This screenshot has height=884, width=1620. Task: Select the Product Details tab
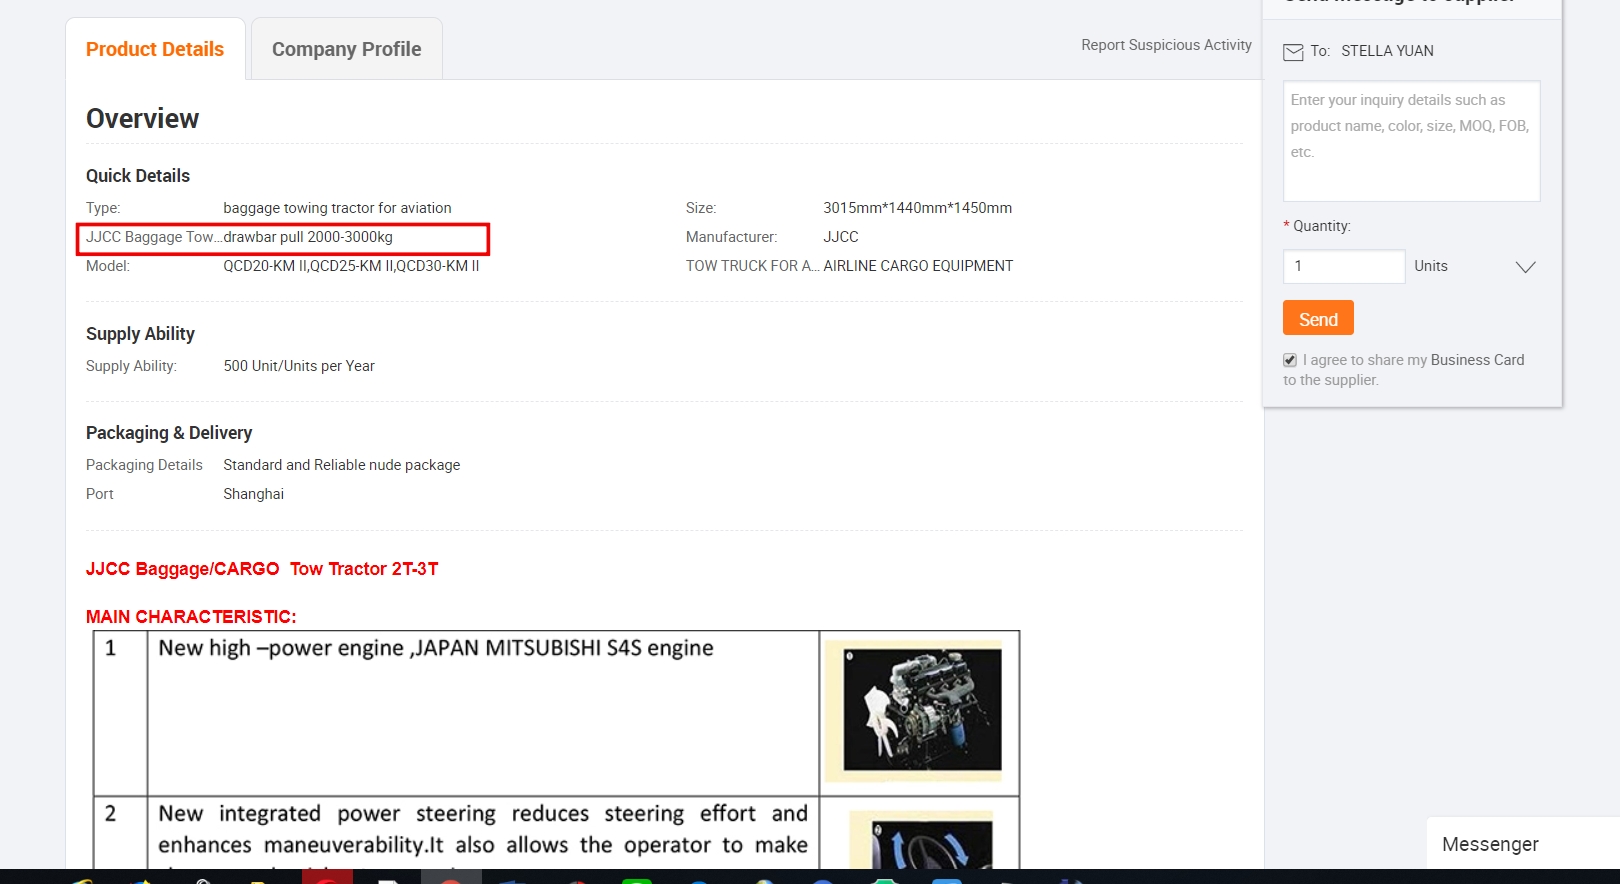pyautogui.click(x=155, y=49)
